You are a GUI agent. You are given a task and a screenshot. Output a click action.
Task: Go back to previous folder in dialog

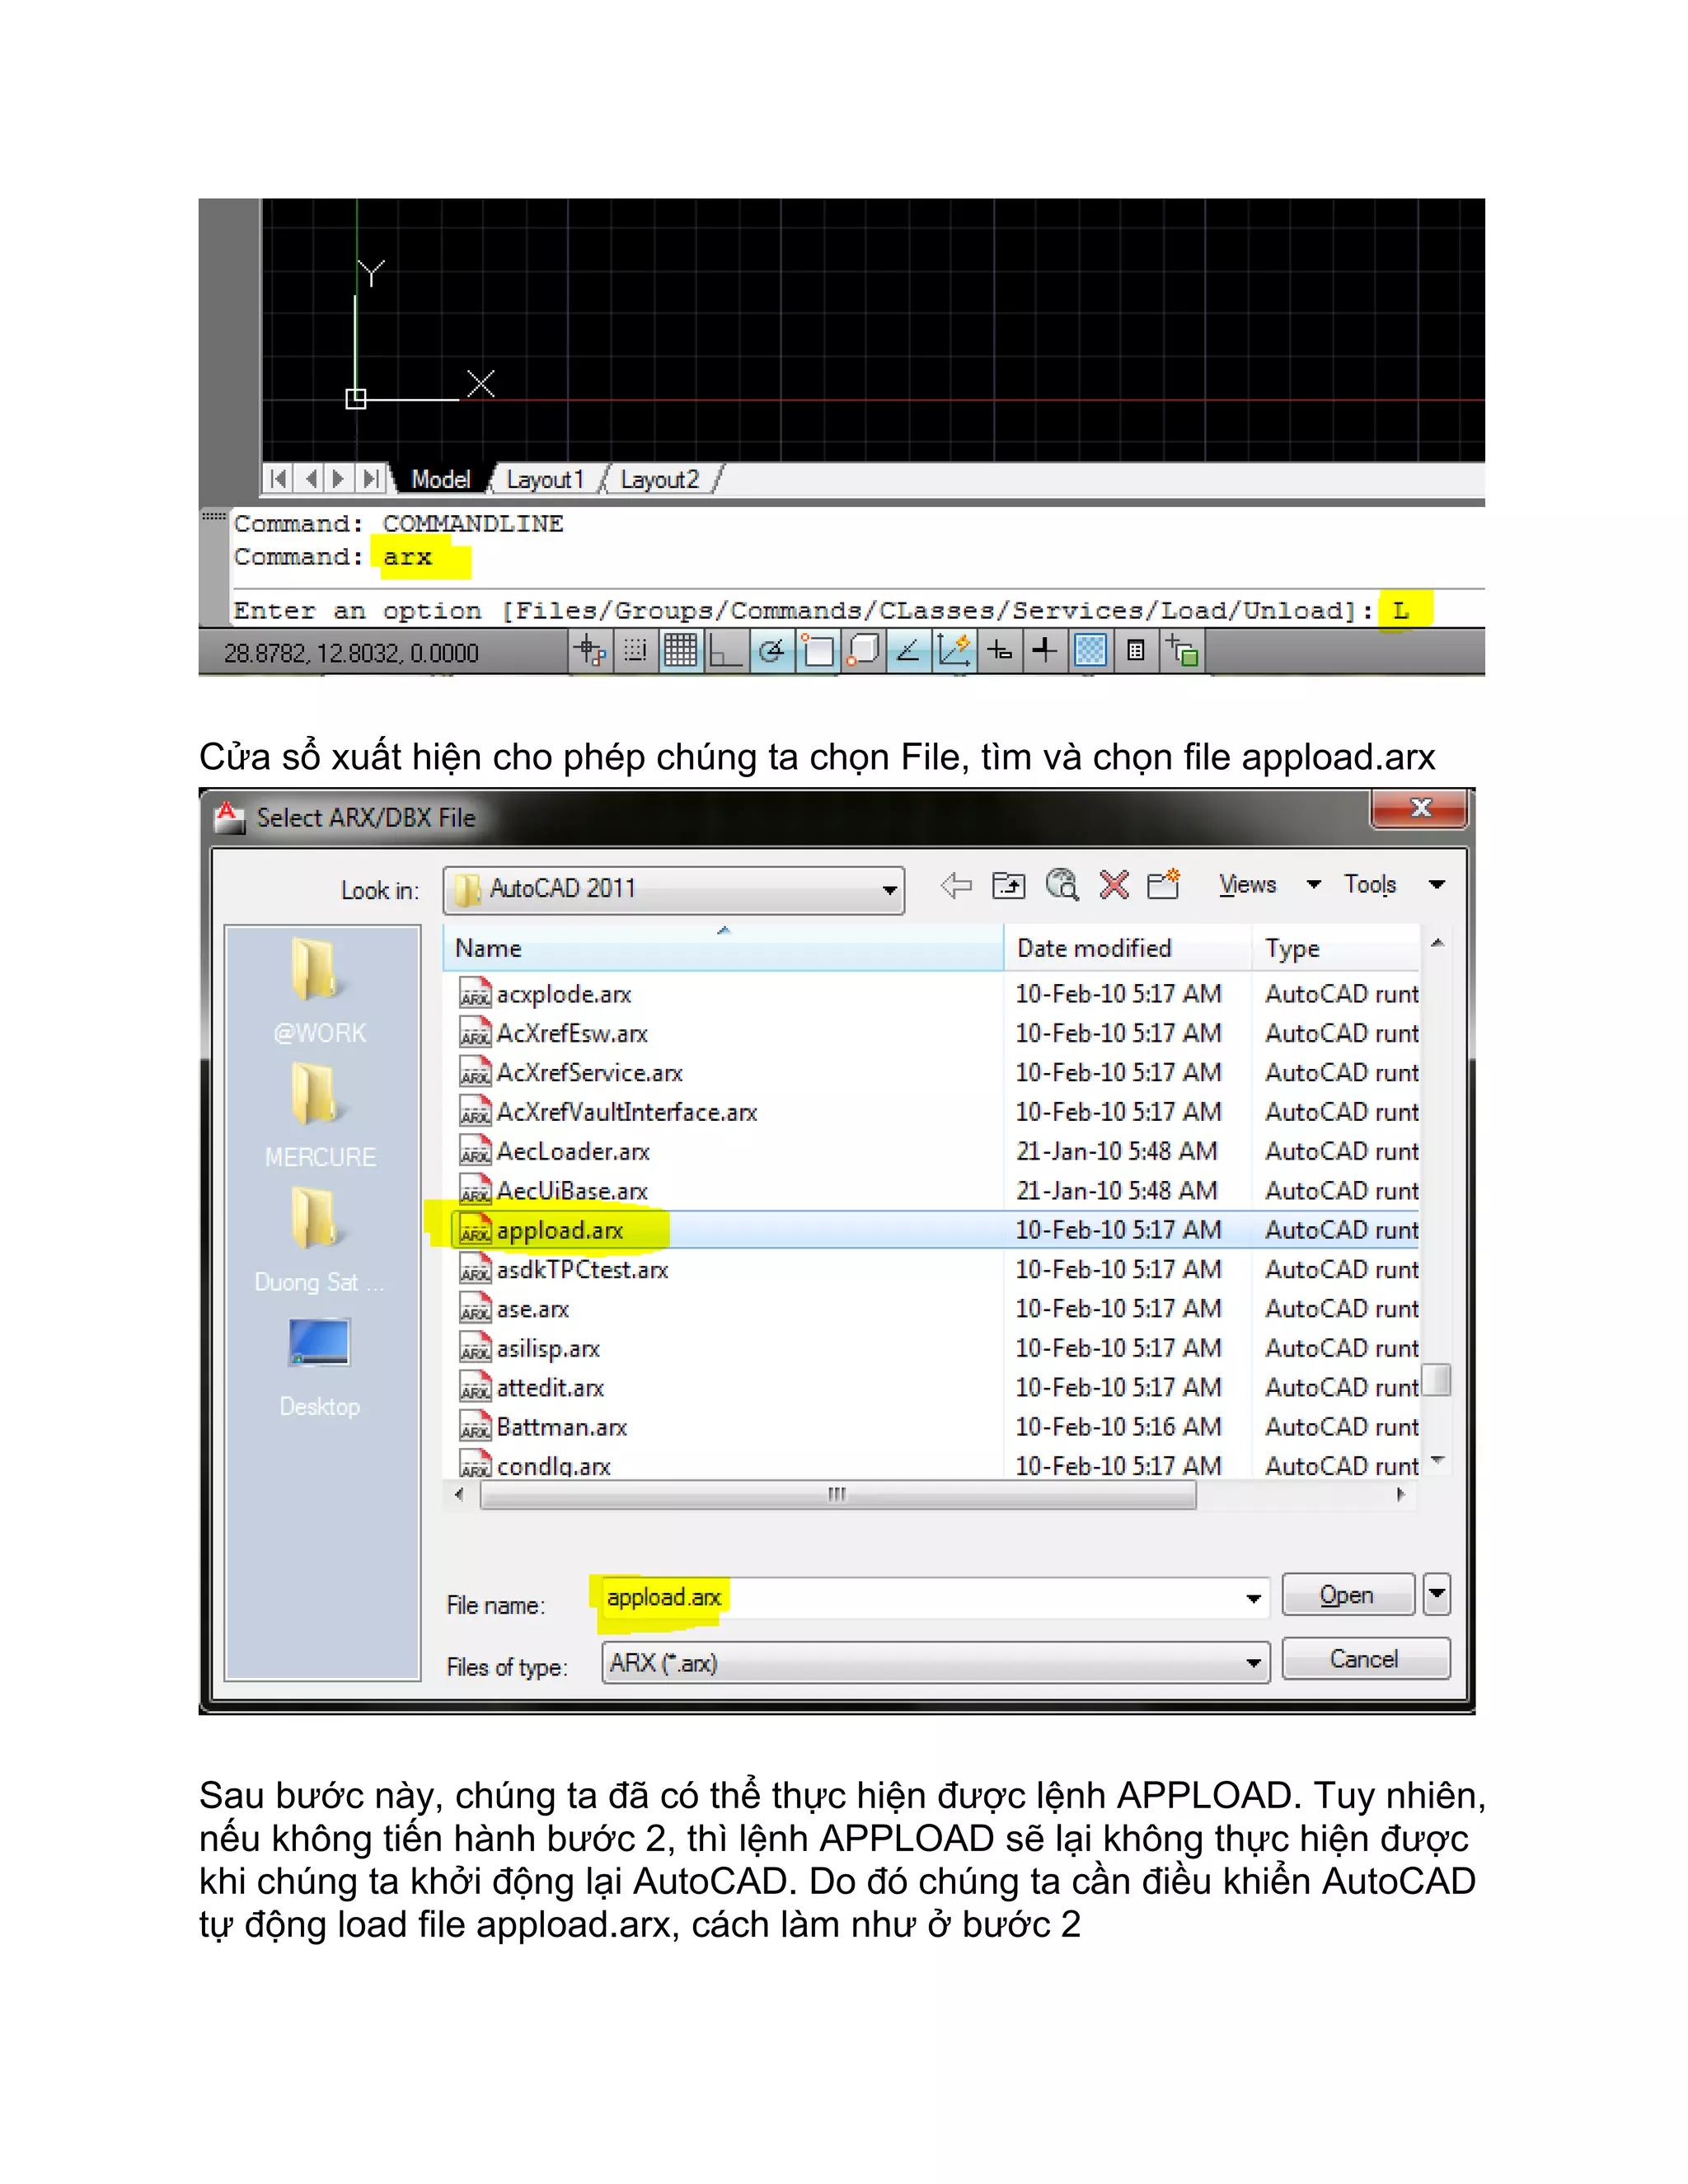click(956, 885)
